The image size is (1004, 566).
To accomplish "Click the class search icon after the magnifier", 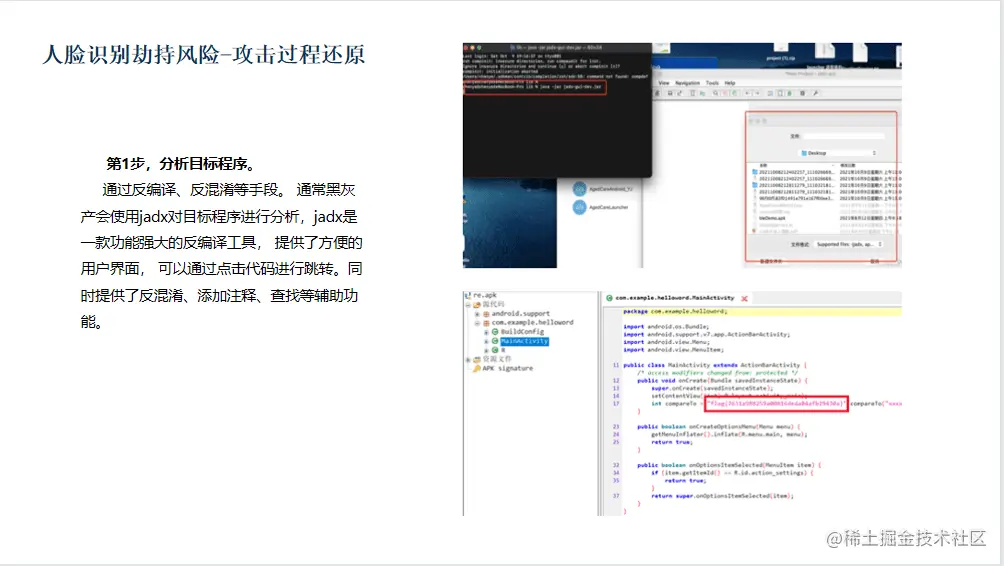I will (x=725, y=93).
